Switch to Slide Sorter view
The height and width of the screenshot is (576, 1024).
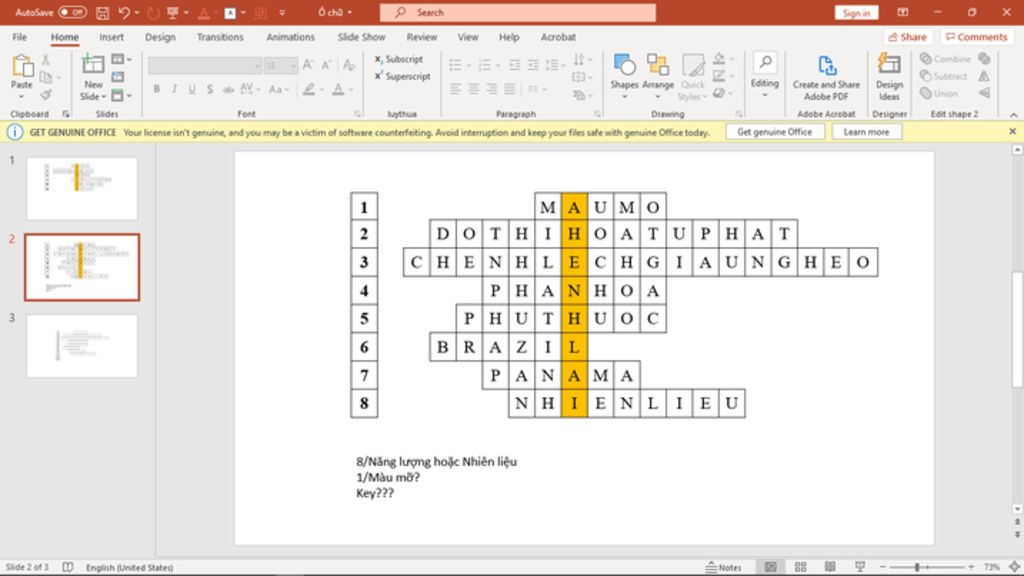(800, 567)
